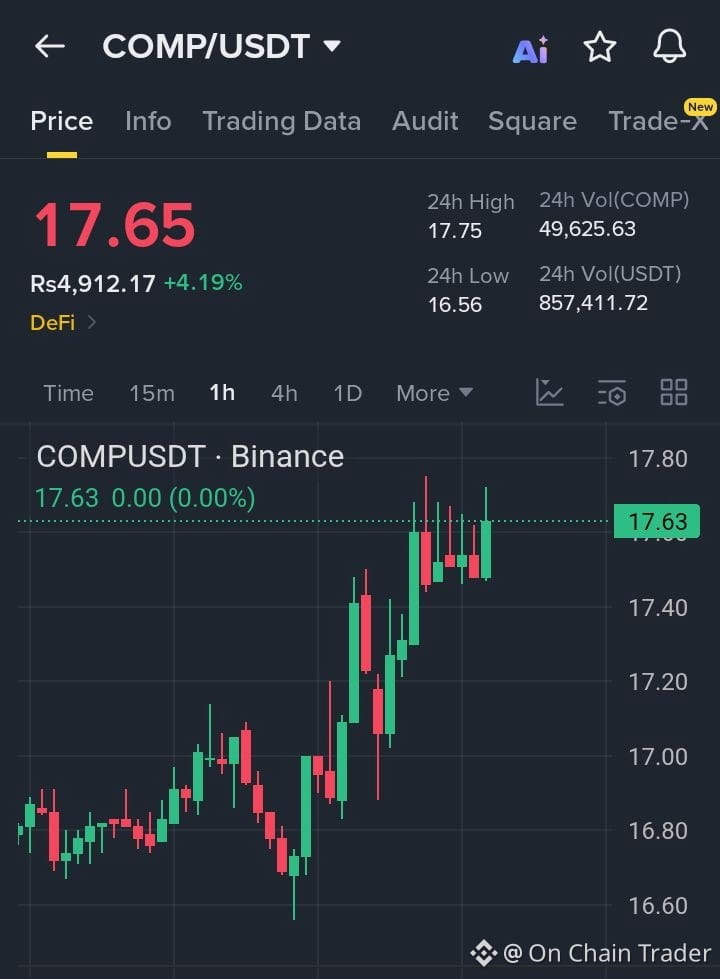Tap the Rs4,912.17 converted price
The height and width of the screenshot is (979, 720).
click(x=92, y=284)
